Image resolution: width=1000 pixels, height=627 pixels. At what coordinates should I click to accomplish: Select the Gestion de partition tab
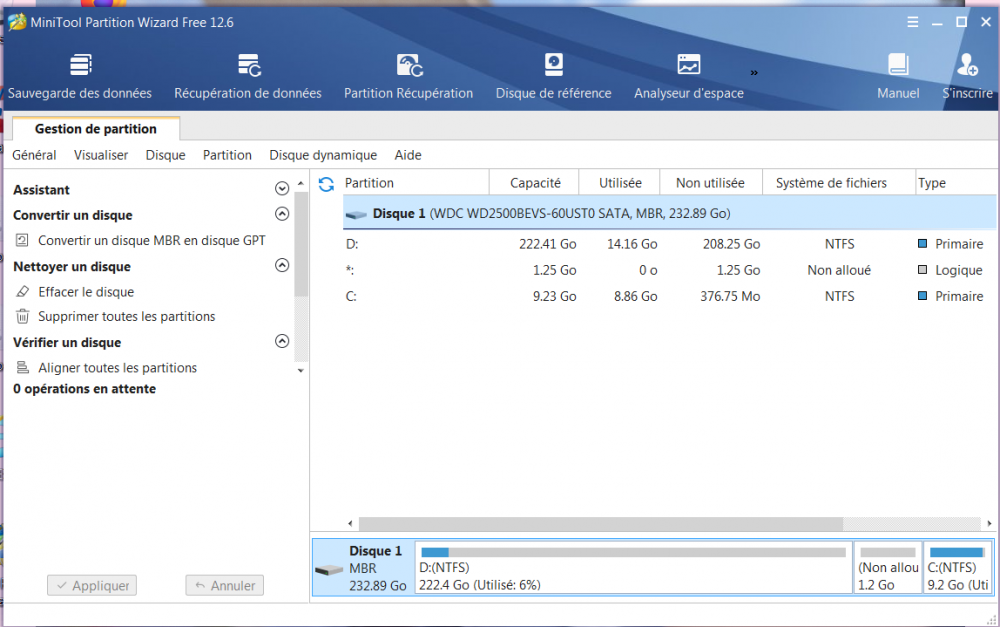[96, 129]
